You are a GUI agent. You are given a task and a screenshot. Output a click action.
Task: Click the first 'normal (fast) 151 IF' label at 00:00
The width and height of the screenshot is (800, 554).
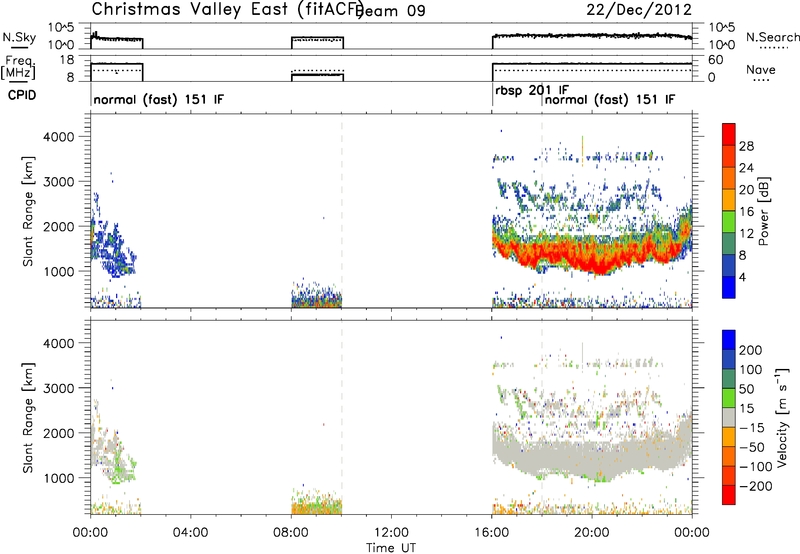pyautogui.click(x=158, y=99)
